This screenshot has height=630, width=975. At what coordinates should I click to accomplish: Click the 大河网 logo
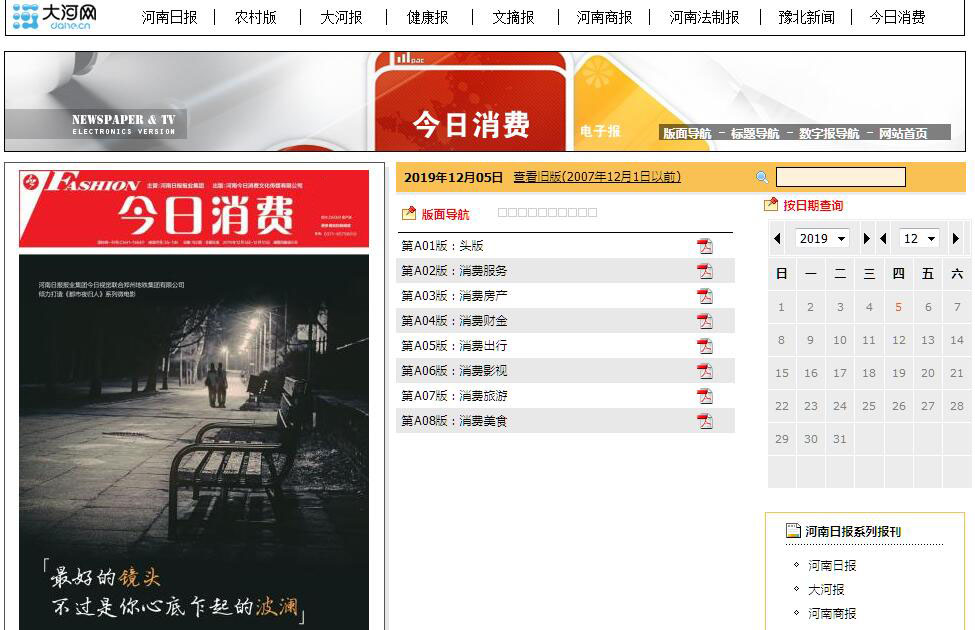coord(55,16)
